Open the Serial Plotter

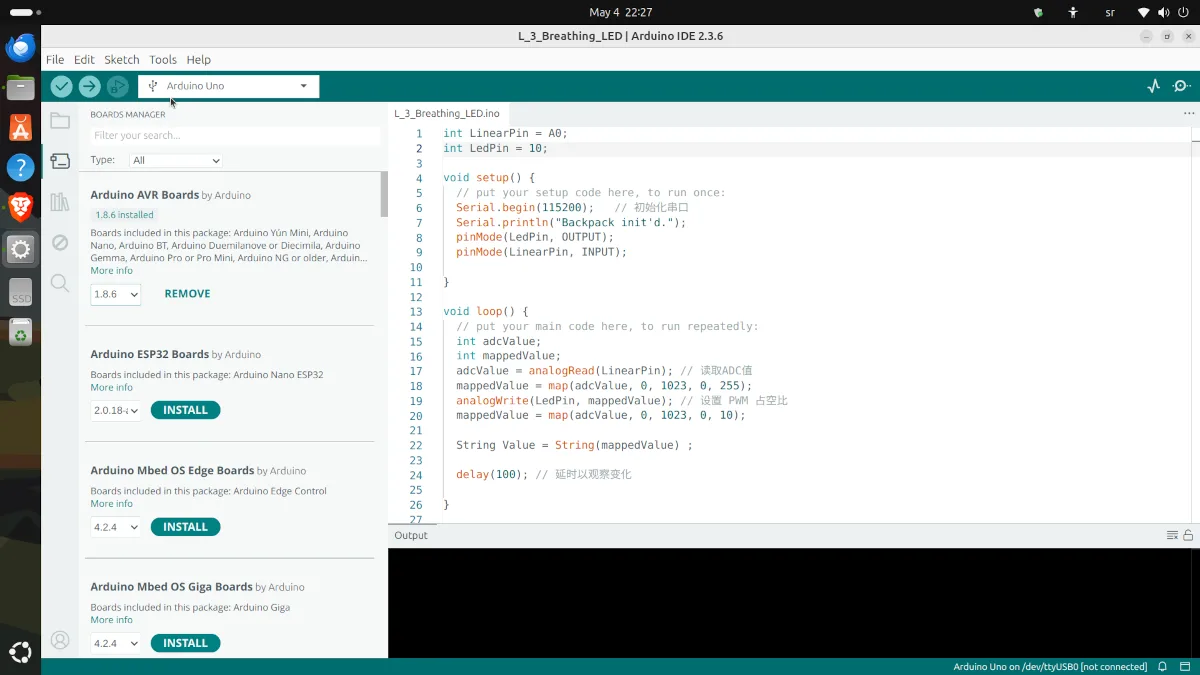[1153, 86]
